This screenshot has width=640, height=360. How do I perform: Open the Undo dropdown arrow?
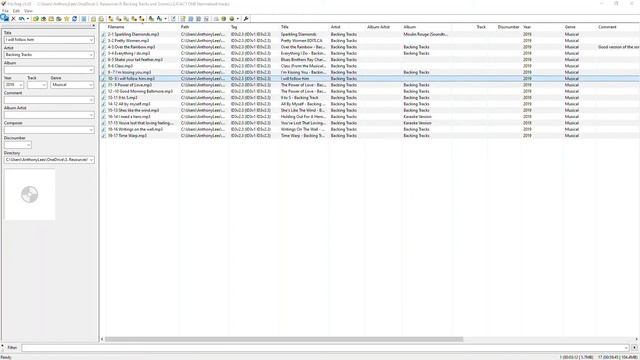(28, 19)
